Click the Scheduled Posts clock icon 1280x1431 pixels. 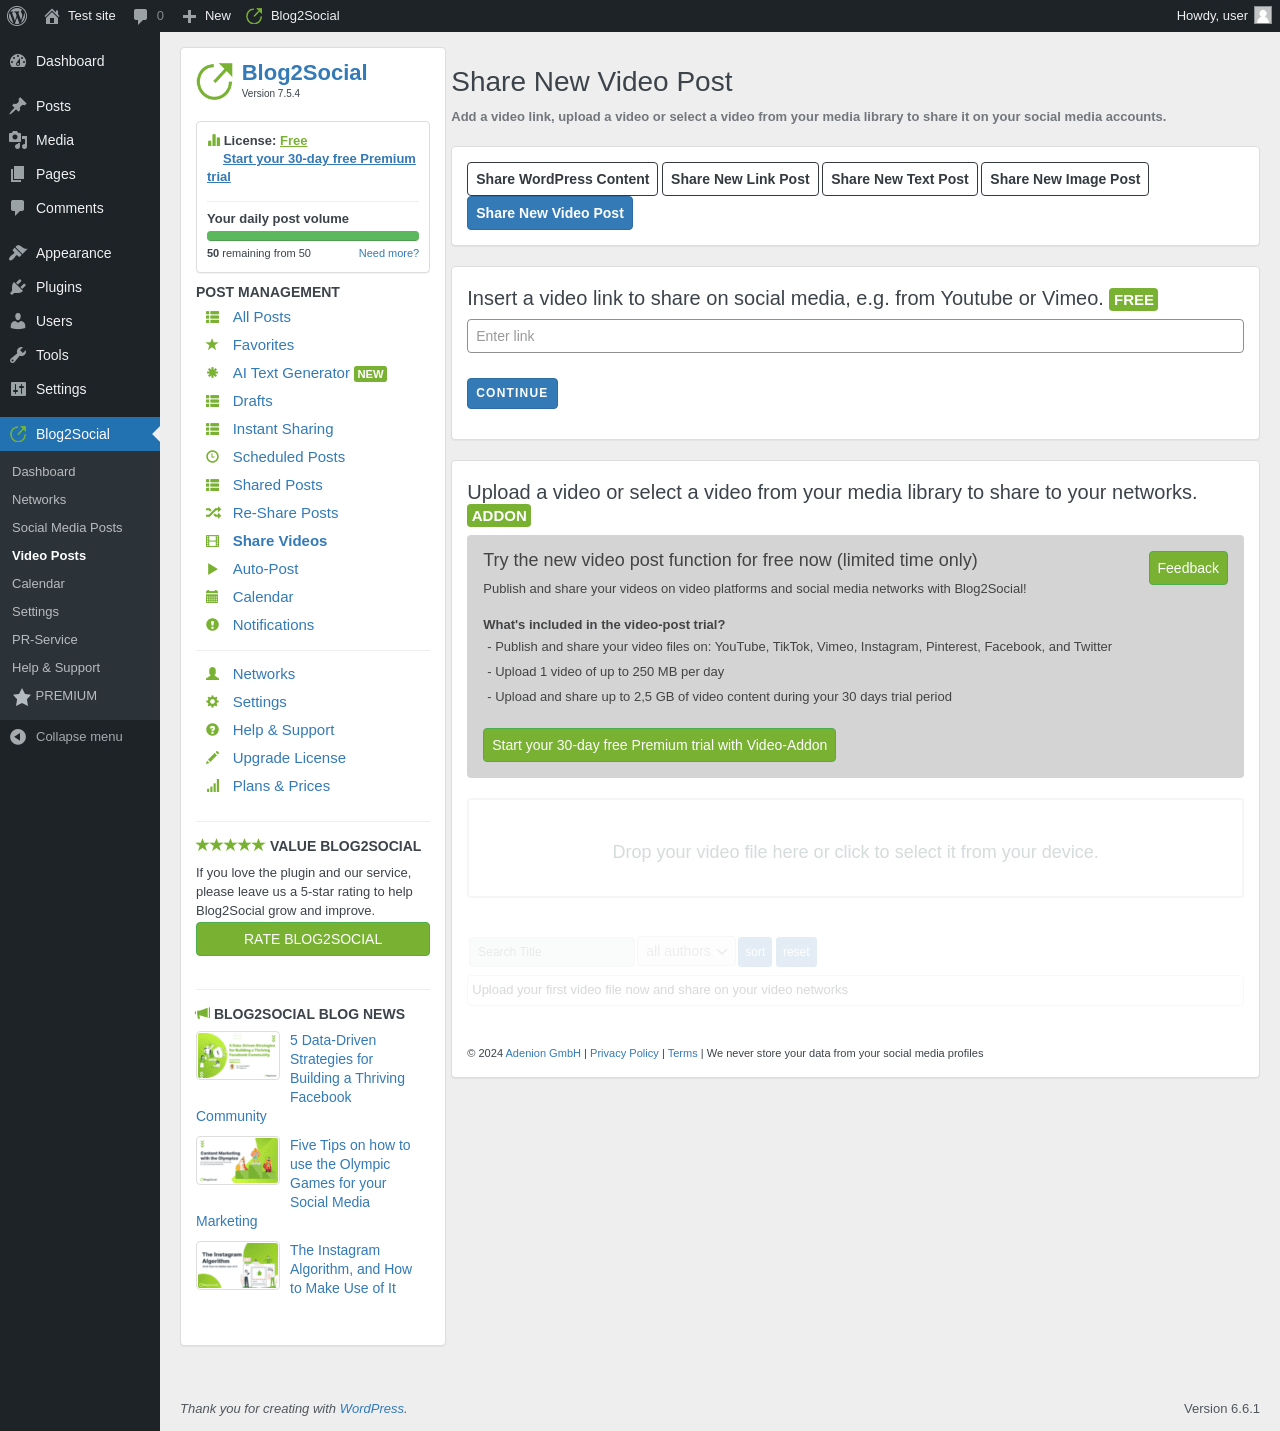pos(212,457)
